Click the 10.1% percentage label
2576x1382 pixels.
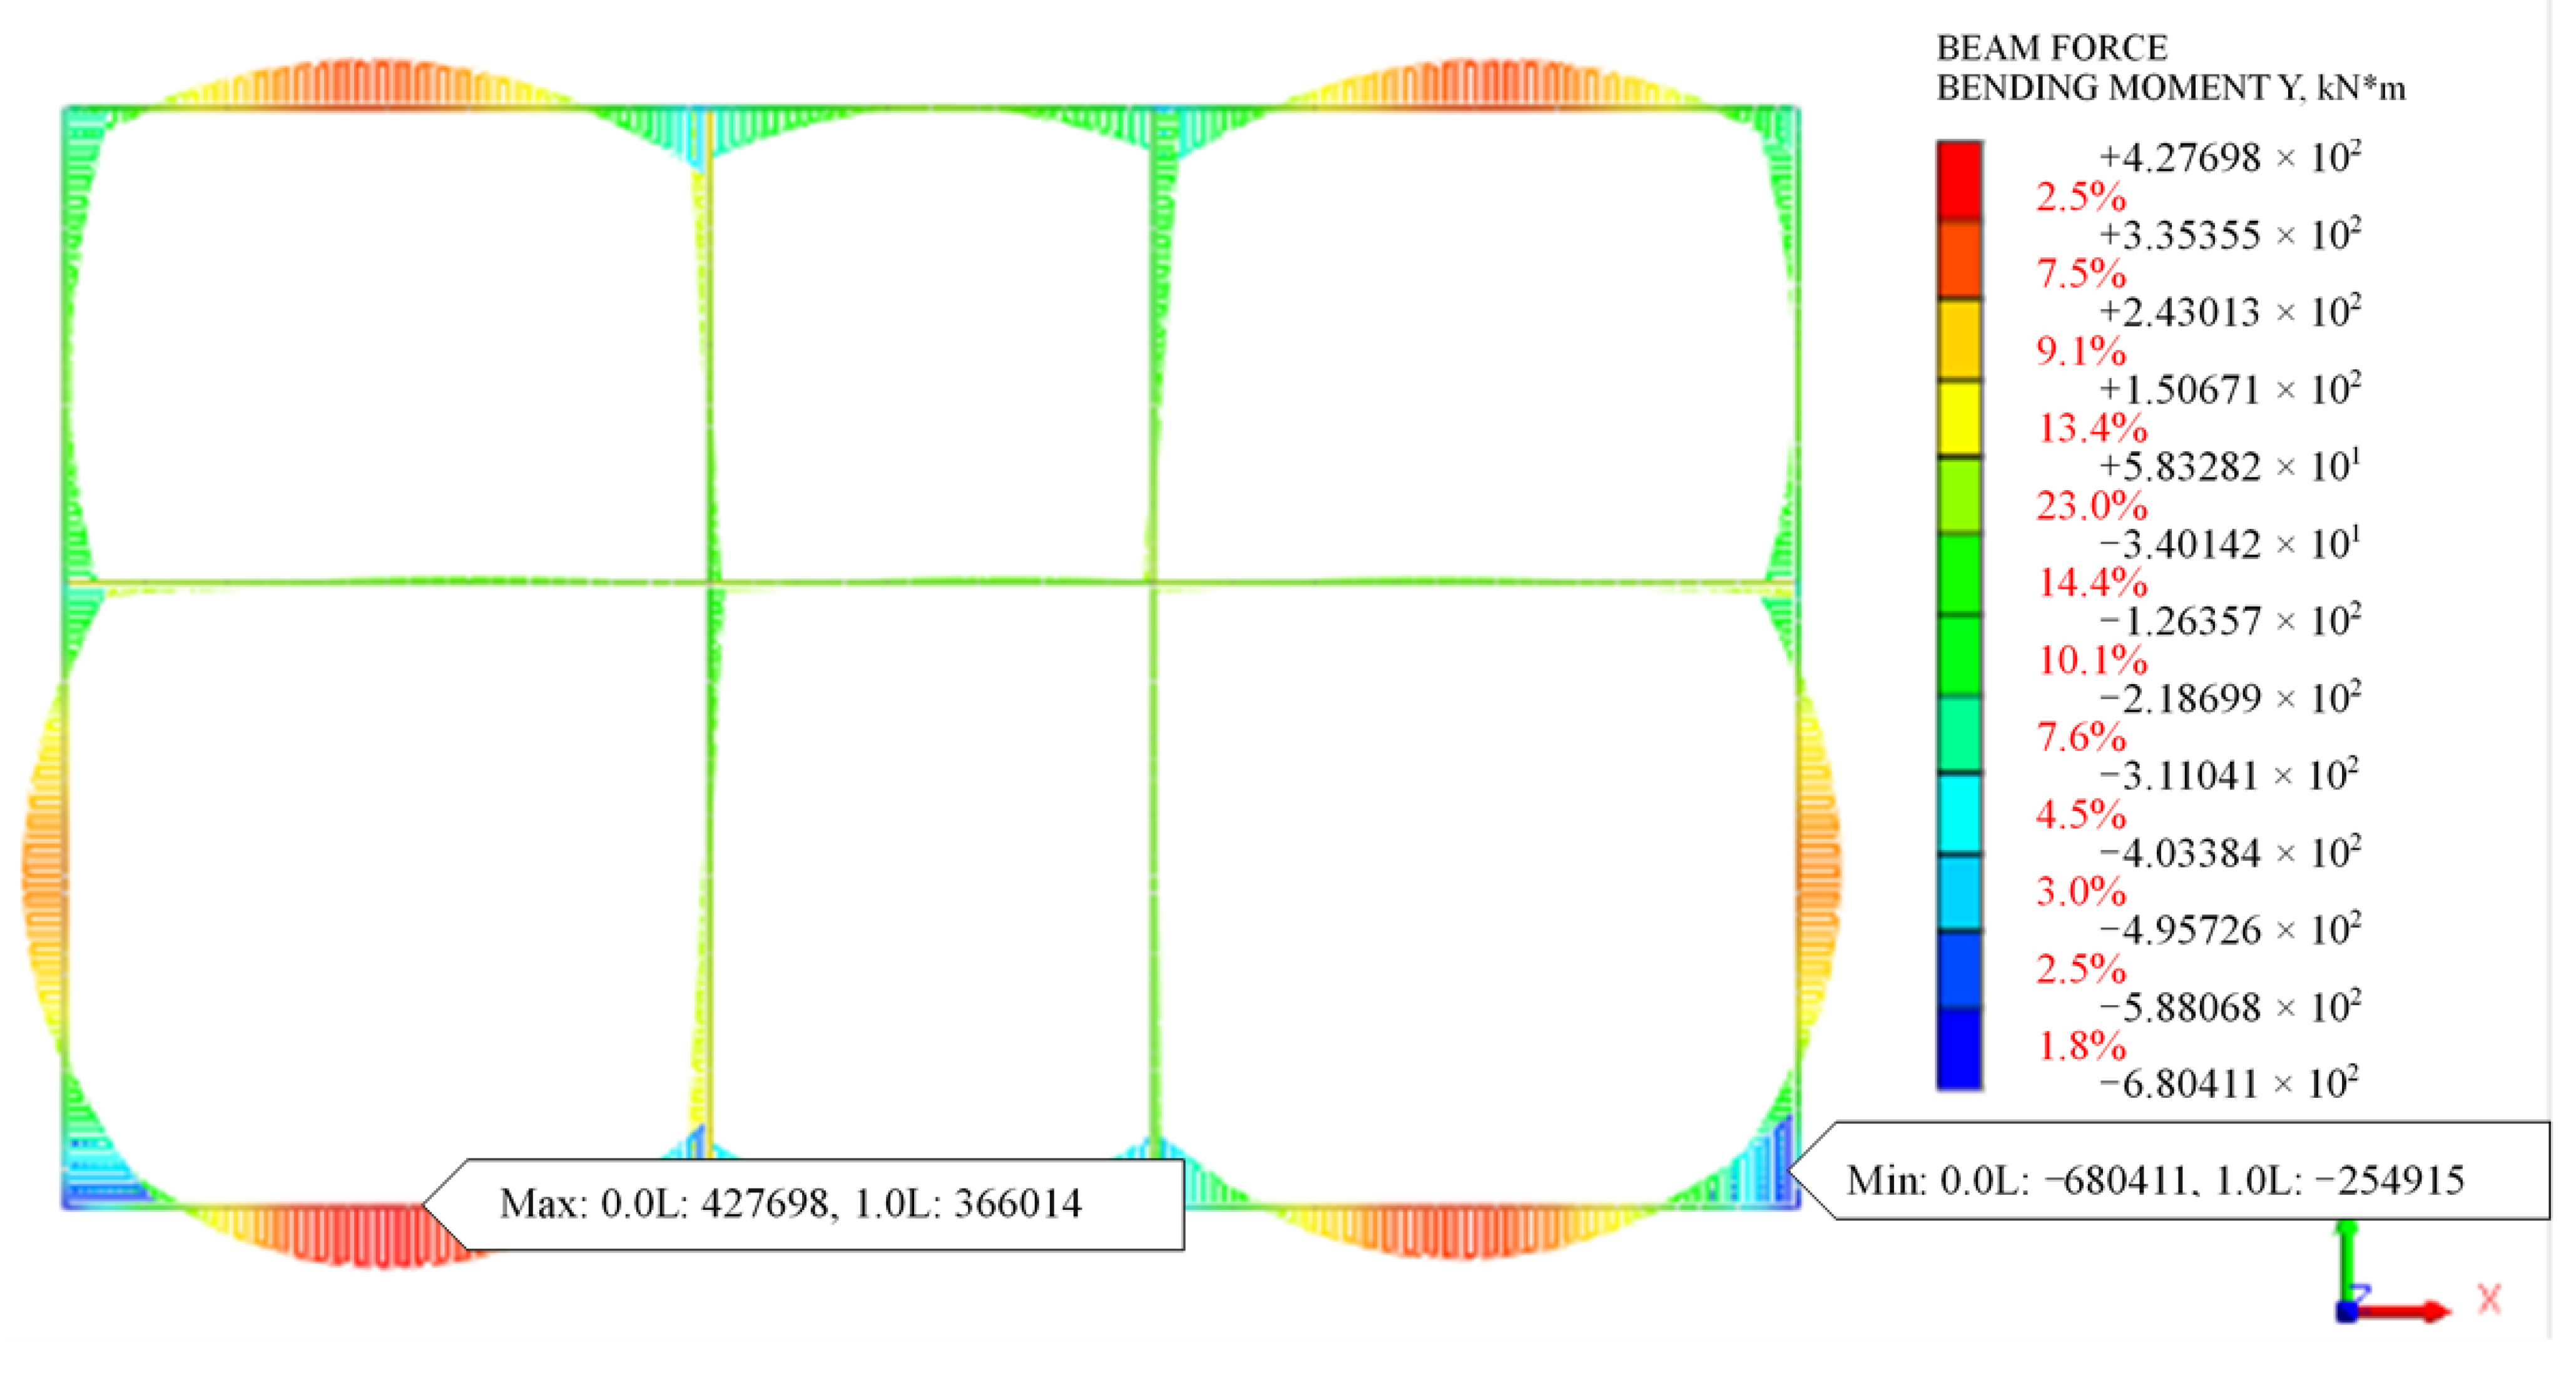point(2092,660)
